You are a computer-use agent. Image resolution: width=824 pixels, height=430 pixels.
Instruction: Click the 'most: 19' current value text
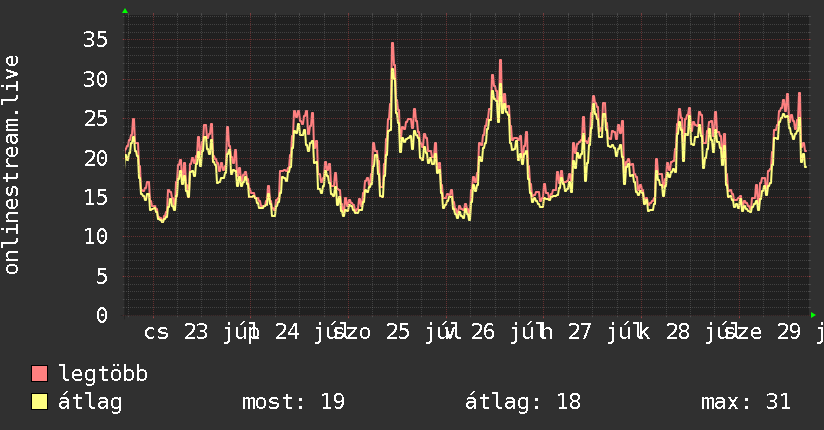(293, 402)
